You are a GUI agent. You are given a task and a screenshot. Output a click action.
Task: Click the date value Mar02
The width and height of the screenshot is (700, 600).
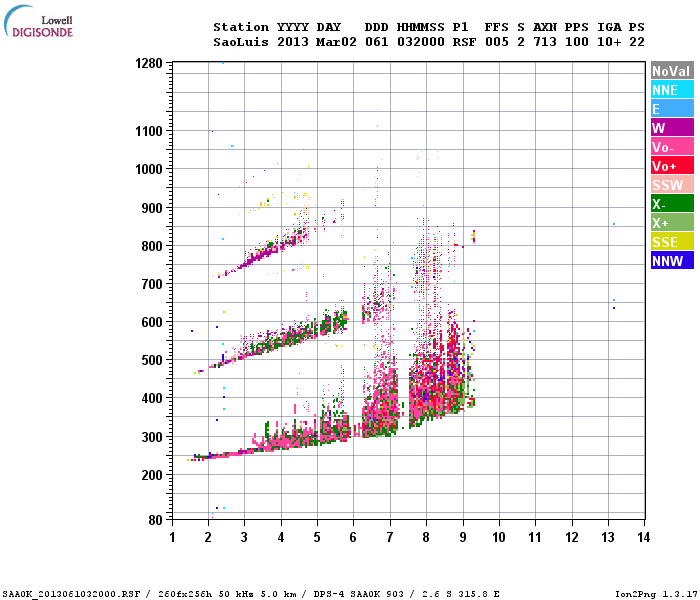336,42
